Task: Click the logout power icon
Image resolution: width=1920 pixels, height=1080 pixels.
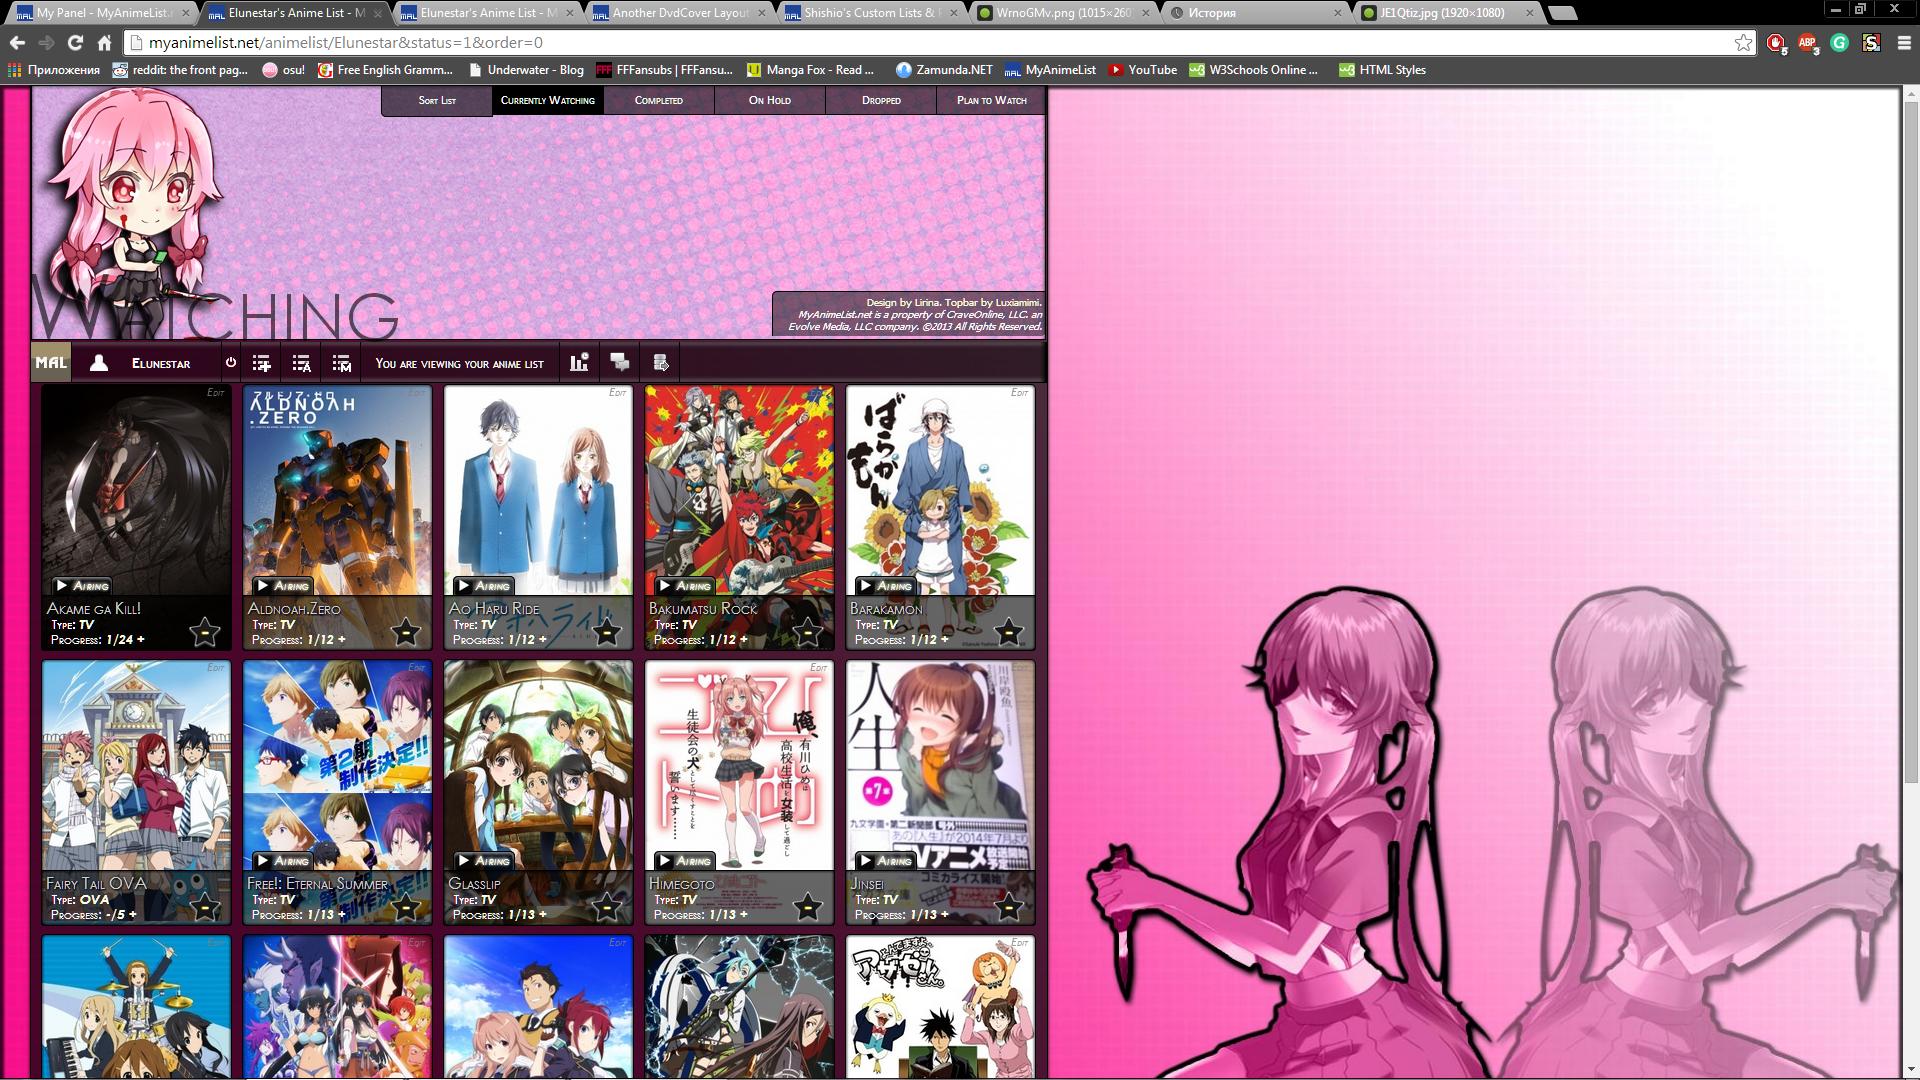Action: [231, 363]
